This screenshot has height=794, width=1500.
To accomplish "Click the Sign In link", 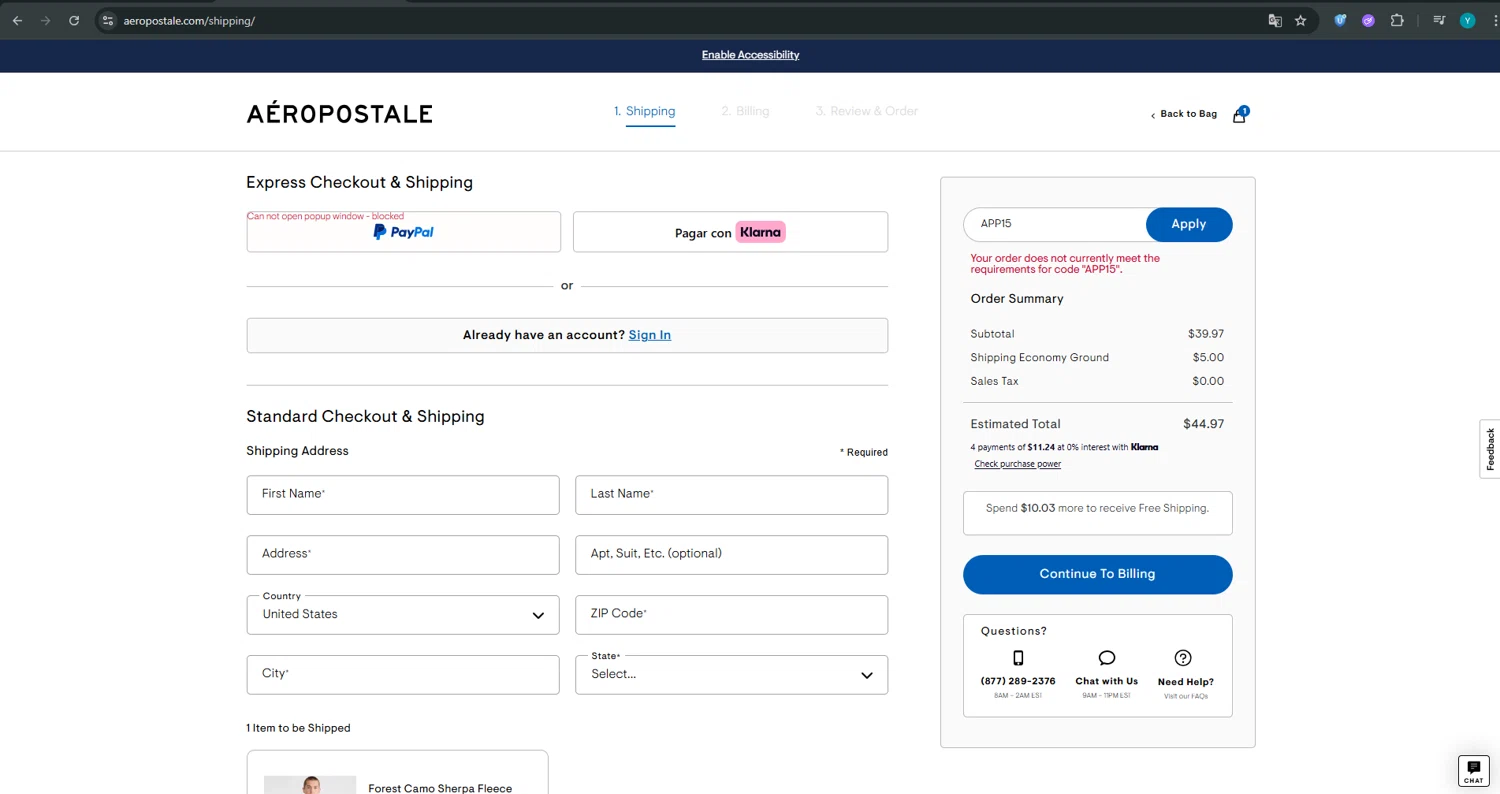I will click(x=650, y=335).
